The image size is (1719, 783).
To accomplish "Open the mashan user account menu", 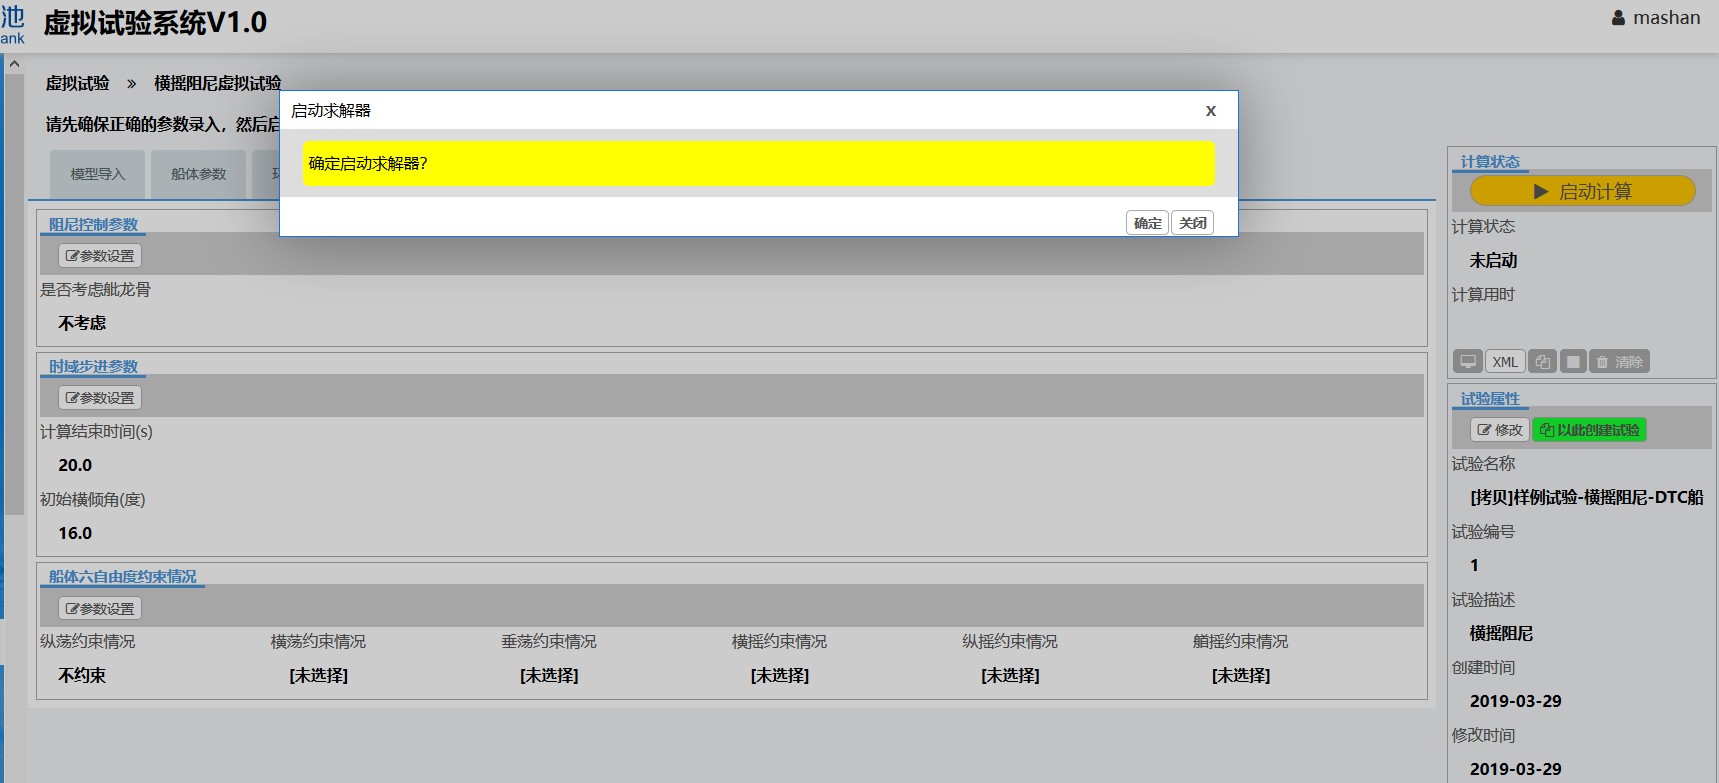I will (x=1655, y=18).
